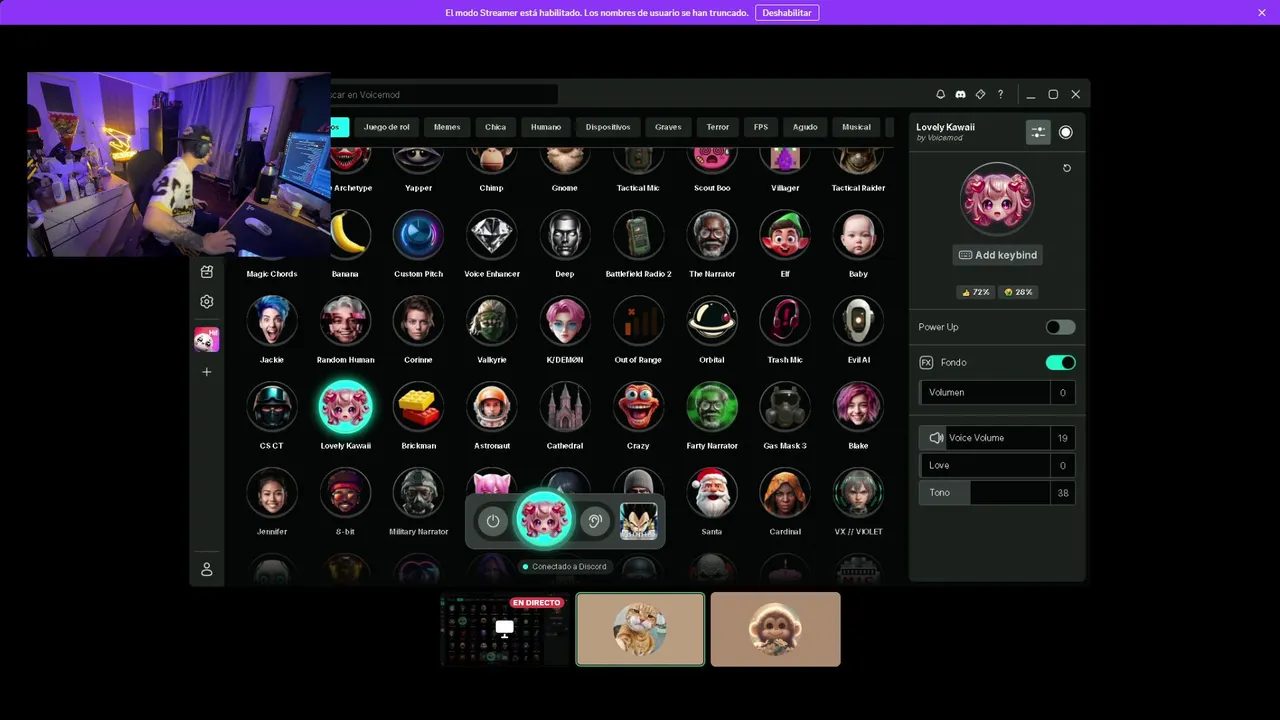The width and height of the screenshot is (1280, 720).
Task: Pick the Brickman voice
Action: (418, 407)
